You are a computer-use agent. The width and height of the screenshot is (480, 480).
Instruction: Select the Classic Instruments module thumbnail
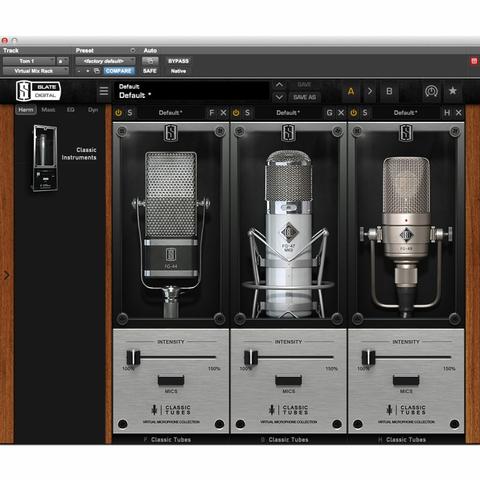click(45, 158)
